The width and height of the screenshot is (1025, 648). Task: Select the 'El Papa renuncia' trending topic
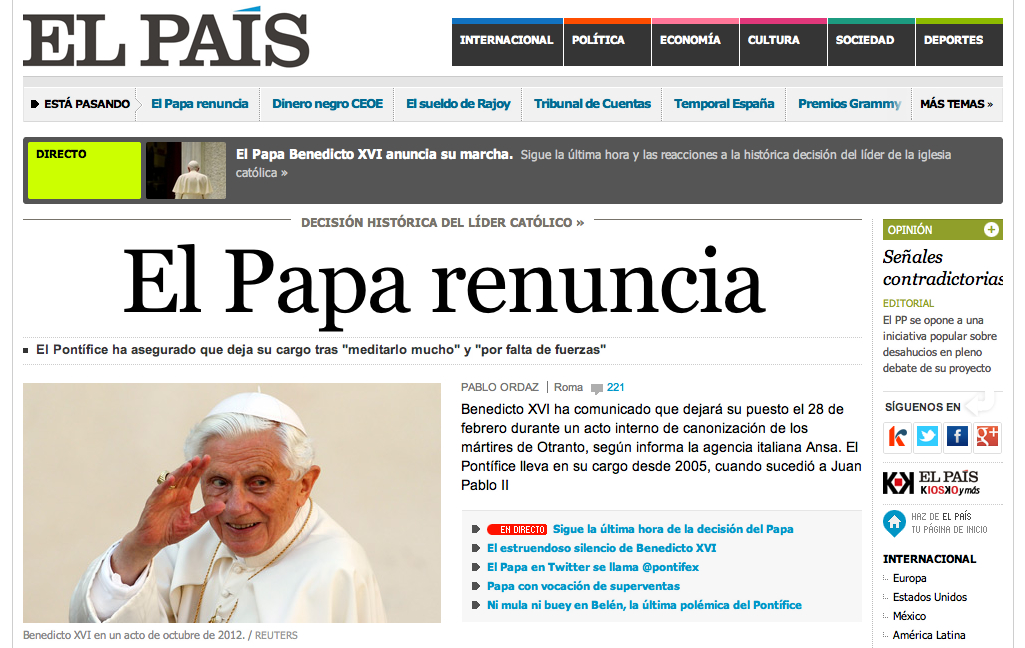[199, 104]
